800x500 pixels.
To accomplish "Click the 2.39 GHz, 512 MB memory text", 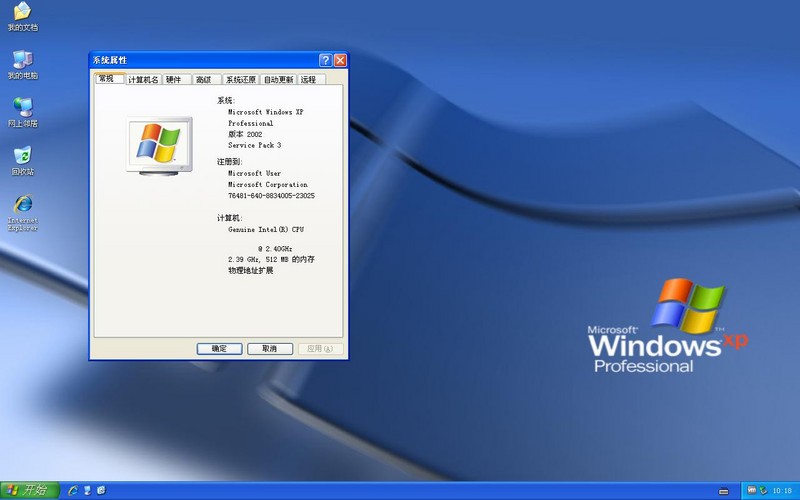I will 271,259.
